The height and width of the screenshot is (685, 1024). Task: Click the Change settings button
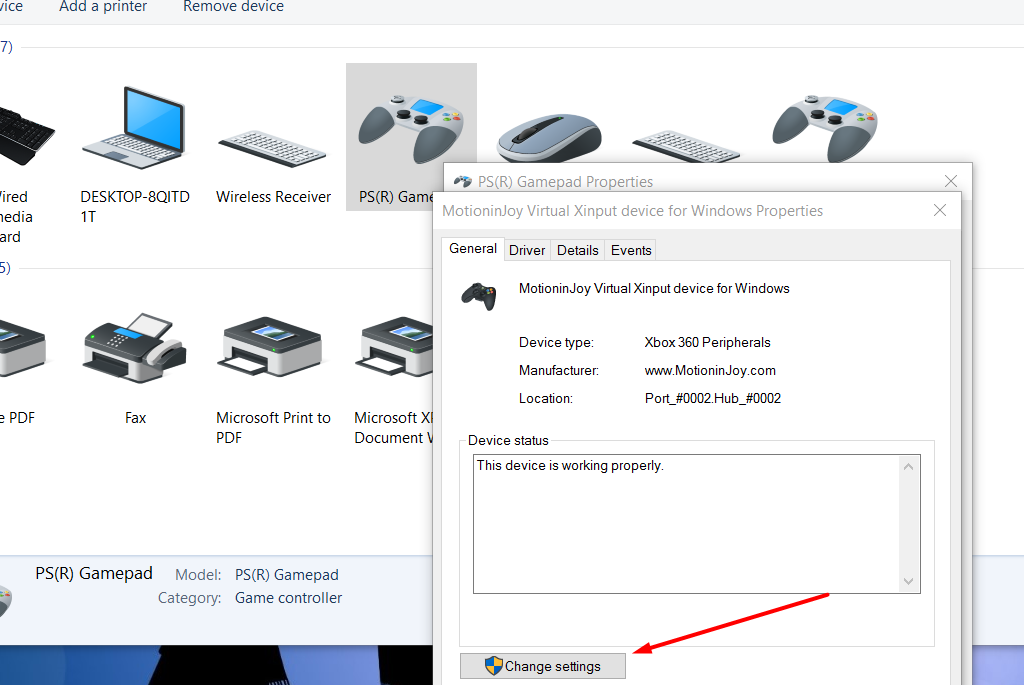point(543,666)
